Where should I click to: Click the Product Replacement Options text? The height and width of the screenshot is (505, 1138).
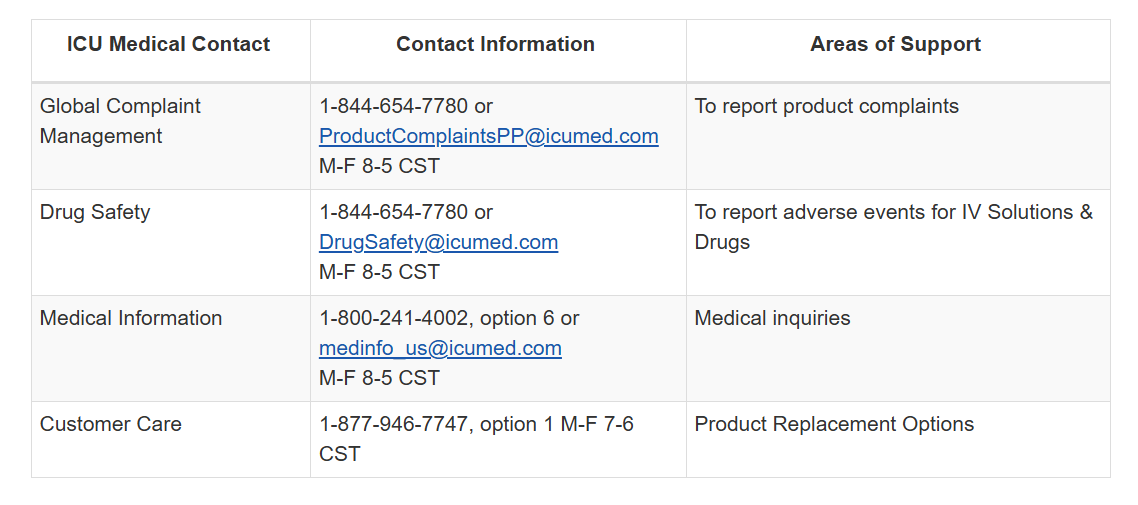[834, 424]
